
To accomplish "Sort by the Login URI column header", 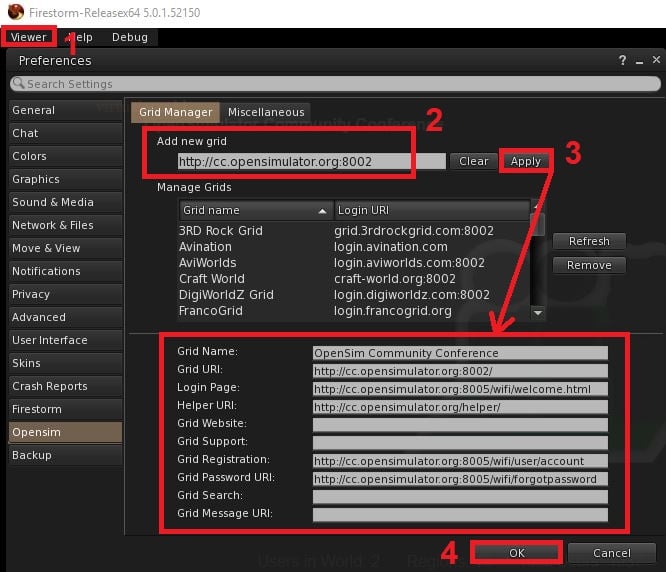I will [432, 210].
